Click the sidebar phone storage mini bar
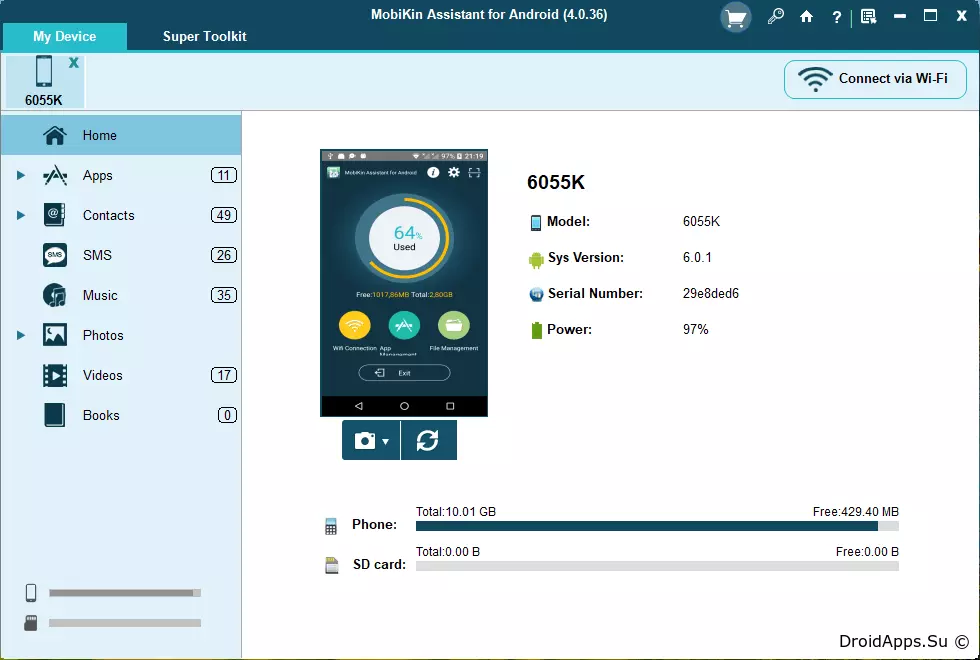 [x=125, y=593]
